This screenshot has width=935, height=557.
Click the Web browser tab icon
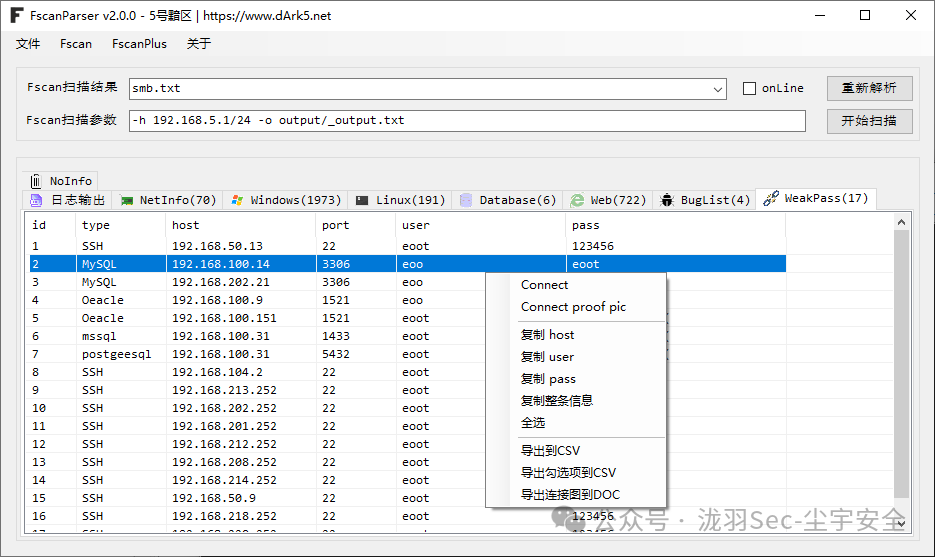(x=577, y=200)
